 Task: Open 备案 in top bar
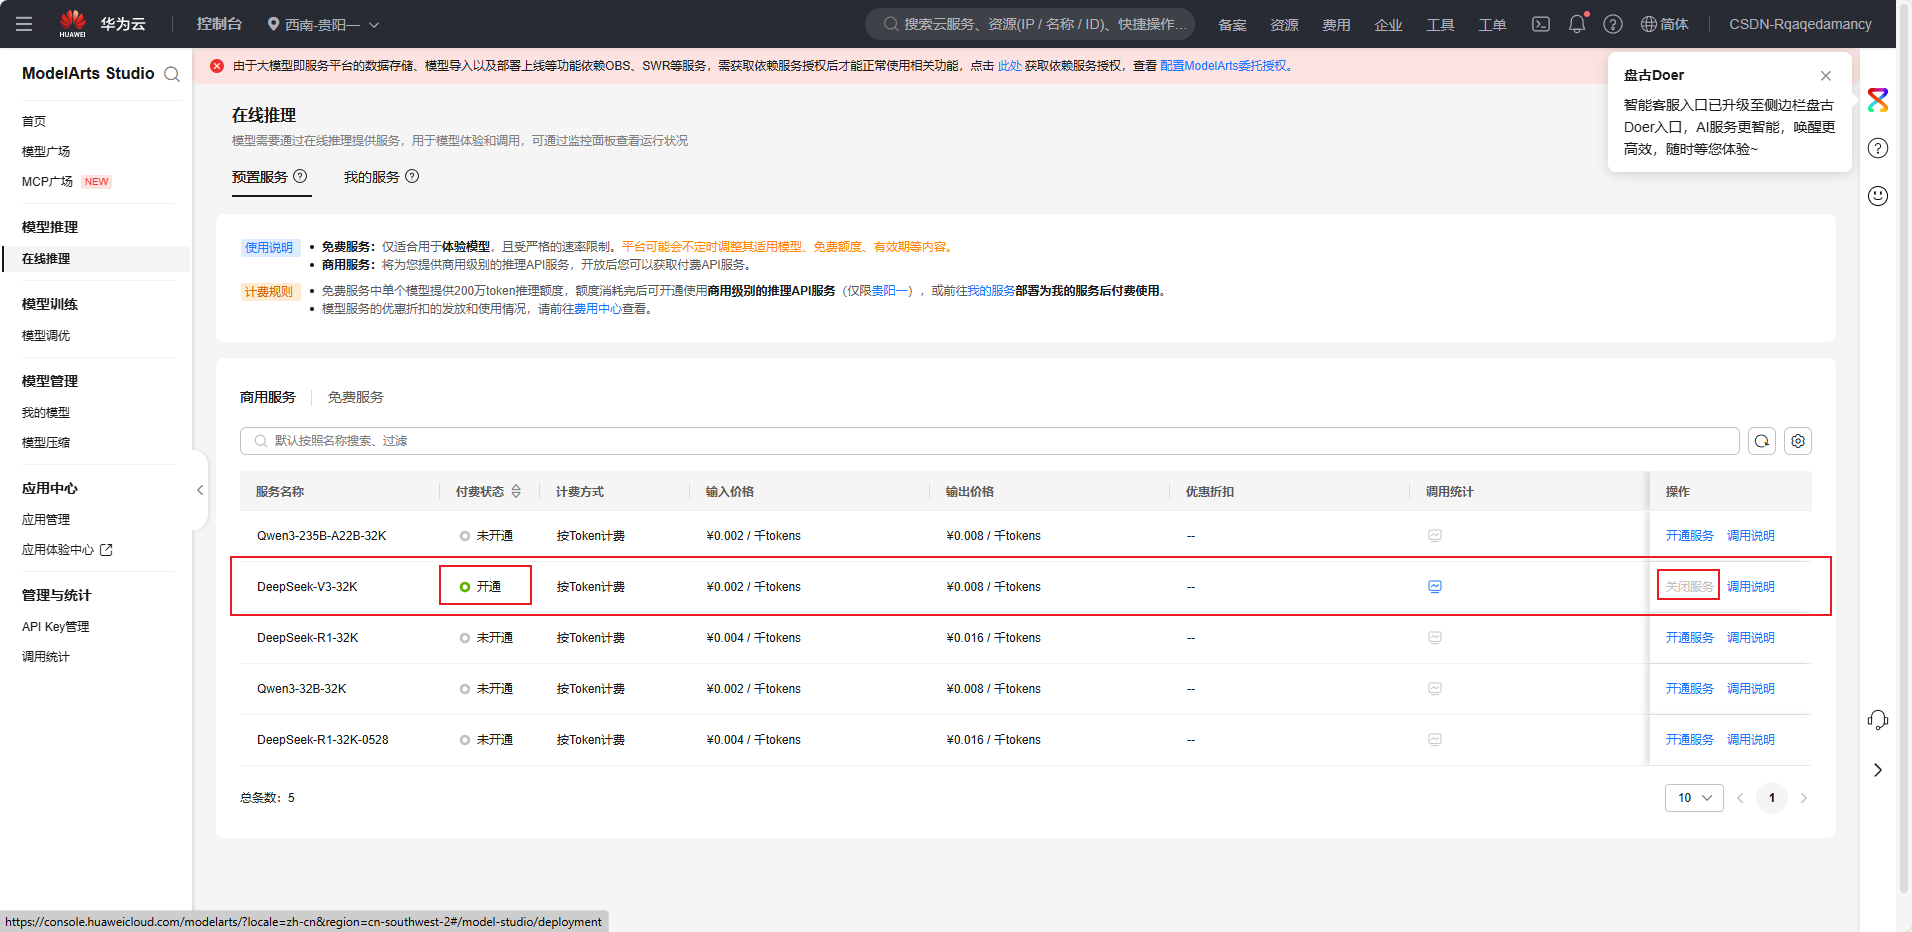coord(1232,24)
